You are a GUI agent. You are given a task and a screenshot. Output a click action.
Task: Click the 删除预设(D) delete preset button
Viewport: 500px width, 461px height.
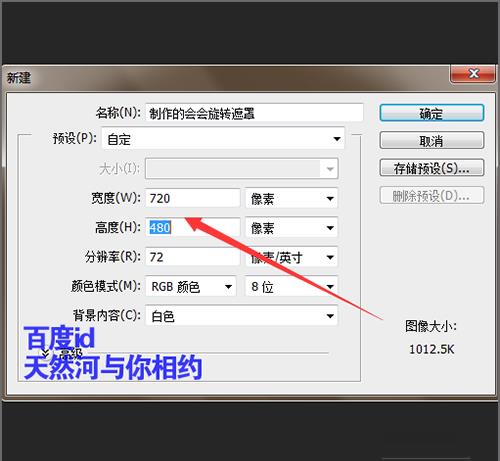click(432, 195)
